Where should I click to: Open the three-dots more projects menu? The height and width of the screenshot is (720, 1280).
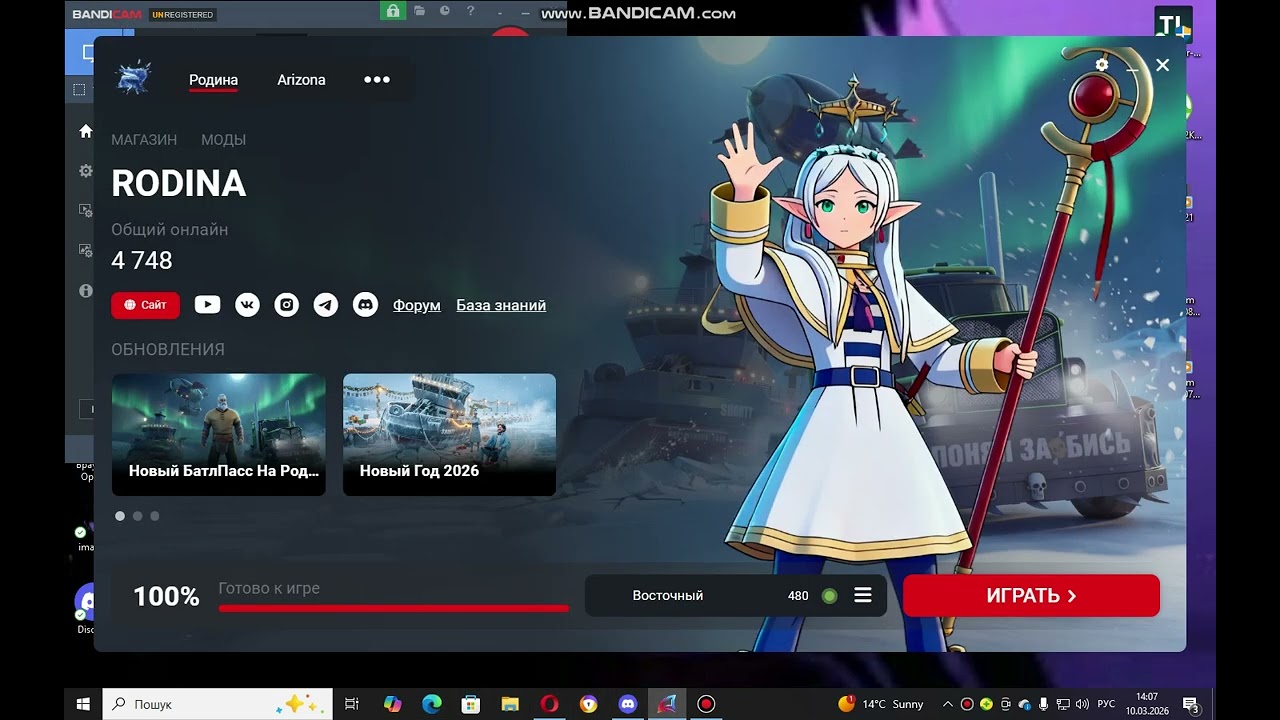[377, 80]
